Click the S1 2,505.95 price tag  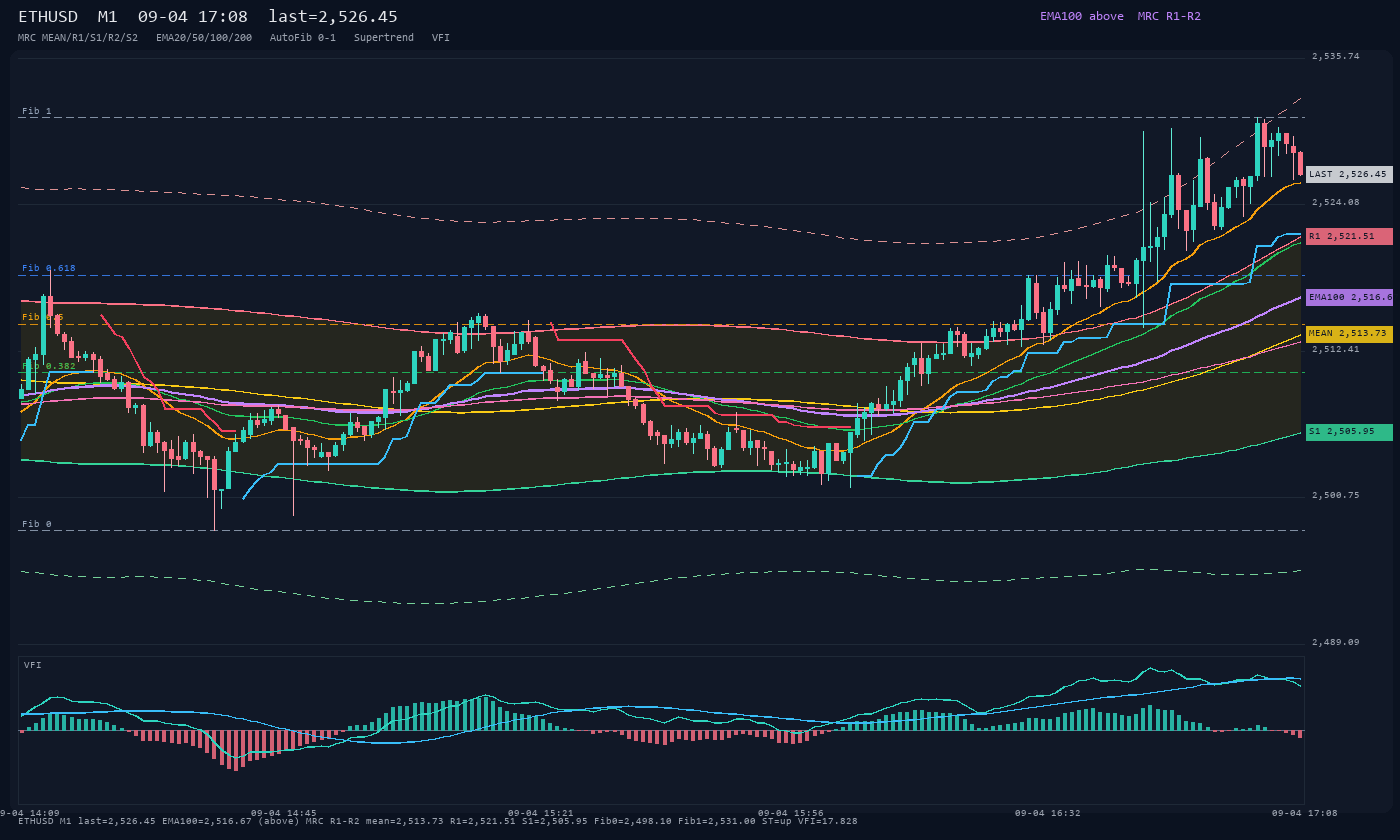click(x=1349, y=432)
